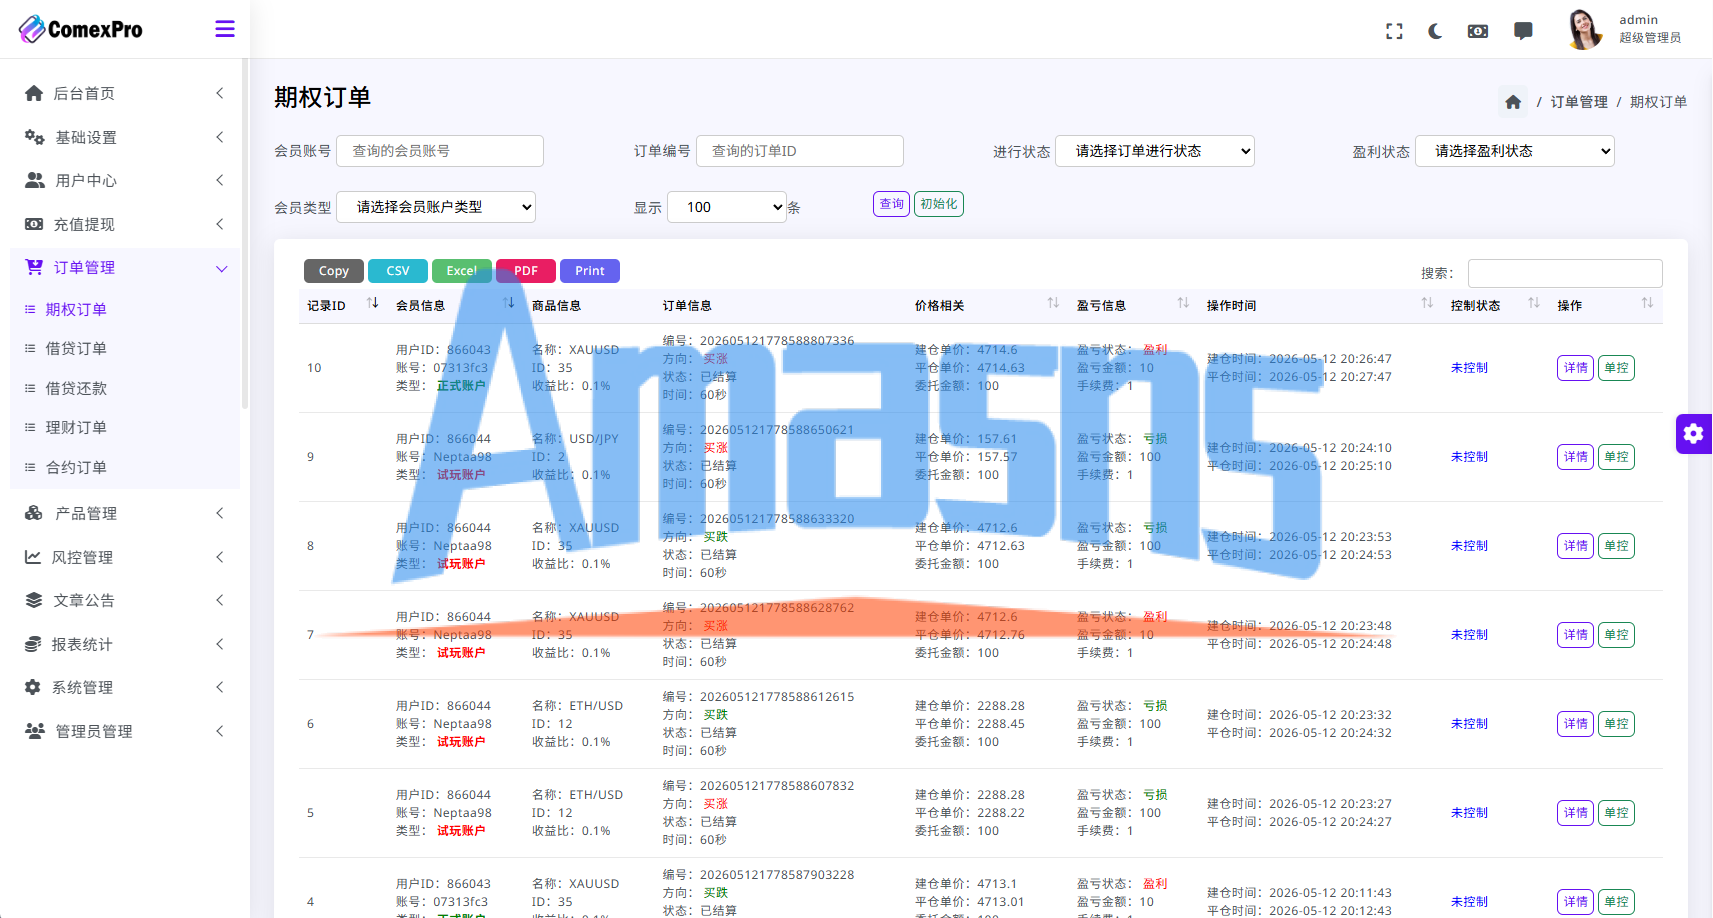
Task: Expand 产品管理 sidebar menu
Action: [124, 513]
